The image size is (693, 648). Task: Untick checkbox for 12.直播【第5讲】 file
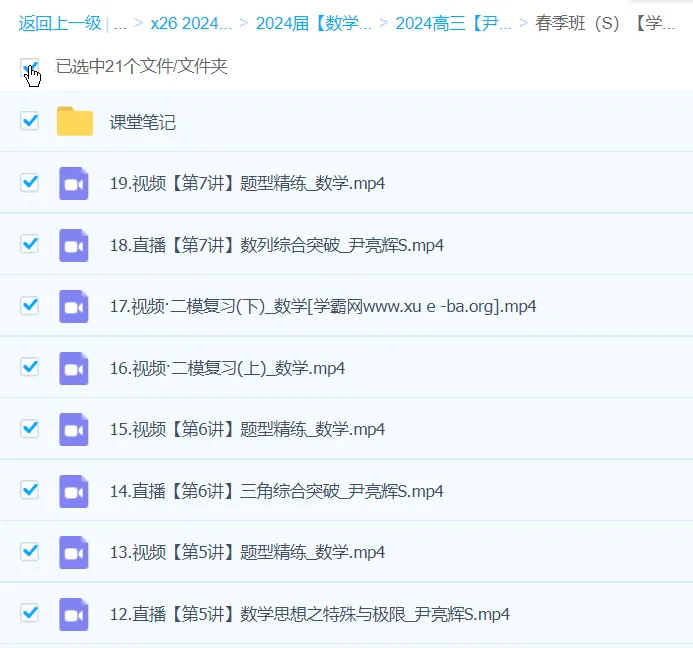tap(30, 613)
